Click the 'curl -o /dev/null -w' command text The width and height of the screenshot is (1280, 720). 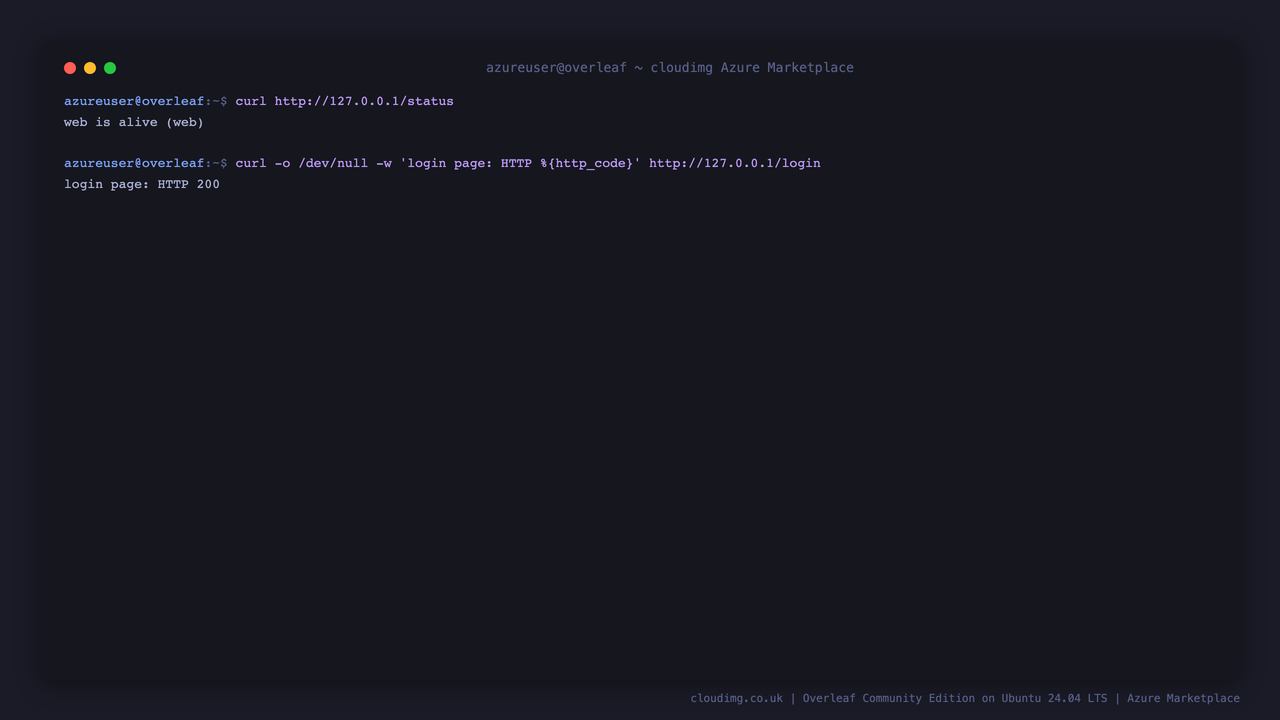[314, 163]
